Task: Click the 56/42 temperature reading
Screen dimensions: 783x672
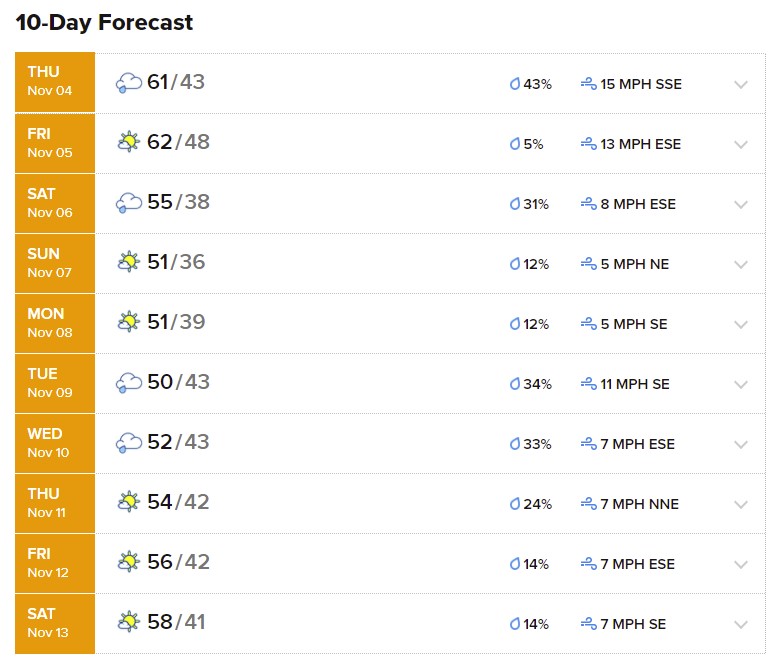Action: click(178, 562)
